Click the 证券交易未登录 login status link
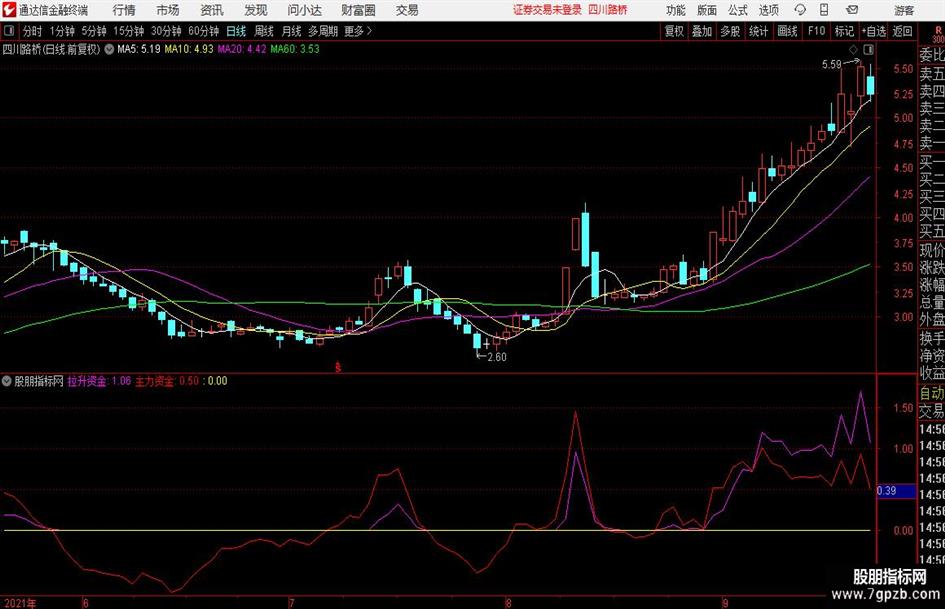 coord(547,10)
